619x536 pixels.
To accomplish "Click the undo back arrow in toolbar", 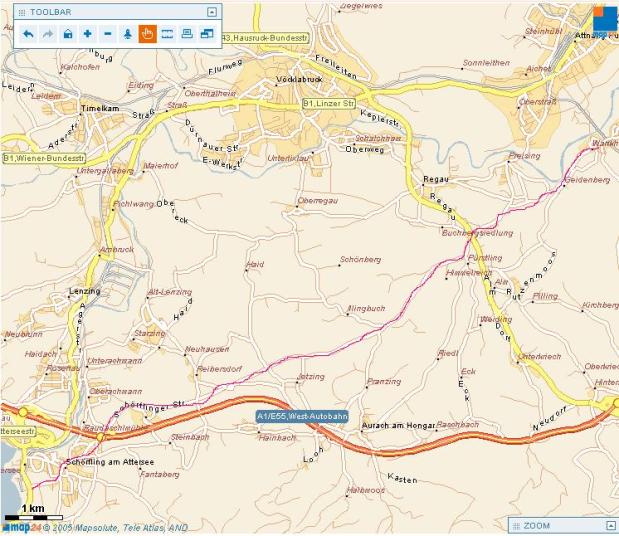I will pyautogui.click(x=28, y=34).
